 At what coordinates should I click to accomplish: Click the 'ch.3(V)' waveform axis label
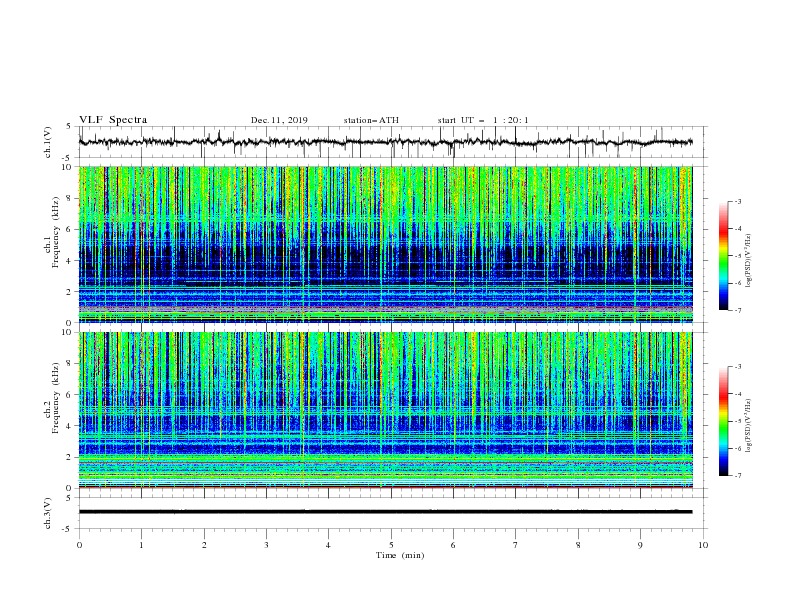48,513
